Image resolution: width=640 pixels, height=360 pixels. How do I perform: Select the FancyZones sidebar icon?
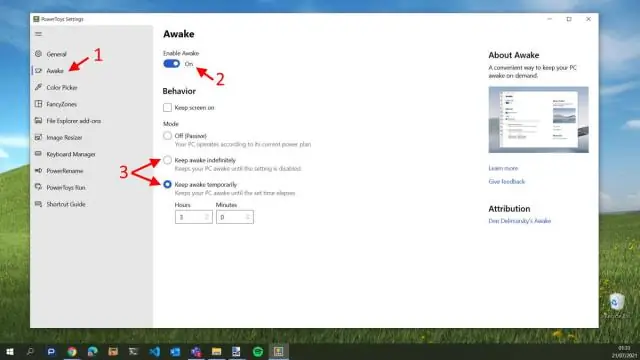click(x=38, y=104)
